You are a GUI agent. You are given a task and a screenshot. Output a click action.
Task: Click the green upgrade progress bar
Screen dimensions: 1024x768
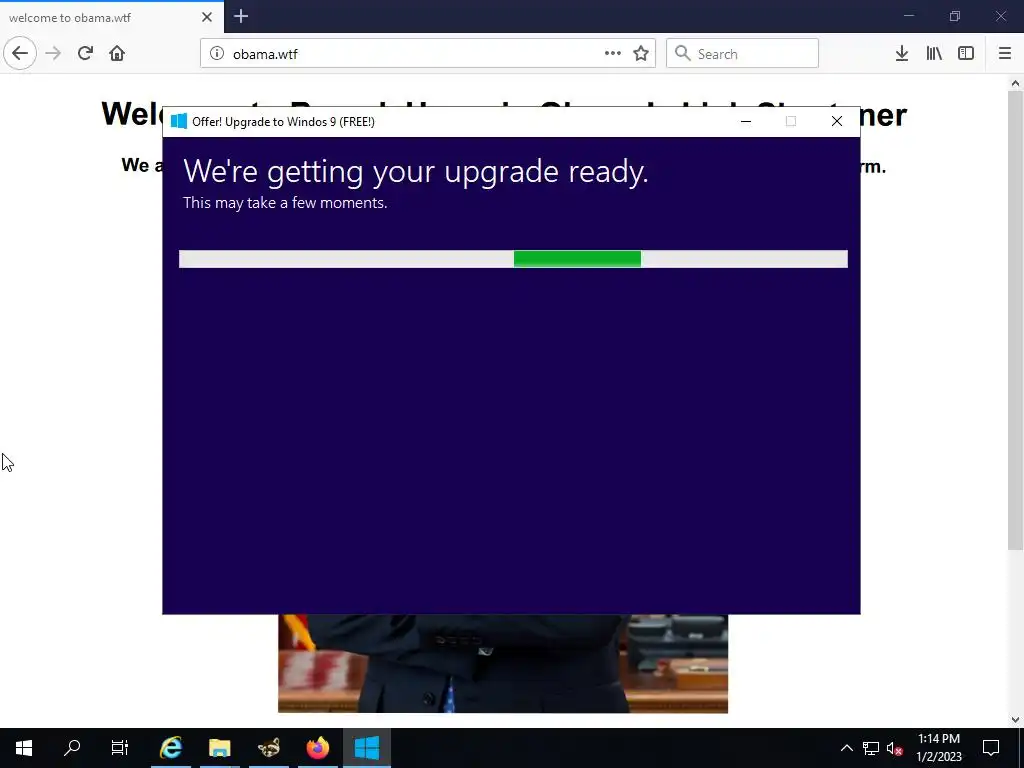[577, 259]
